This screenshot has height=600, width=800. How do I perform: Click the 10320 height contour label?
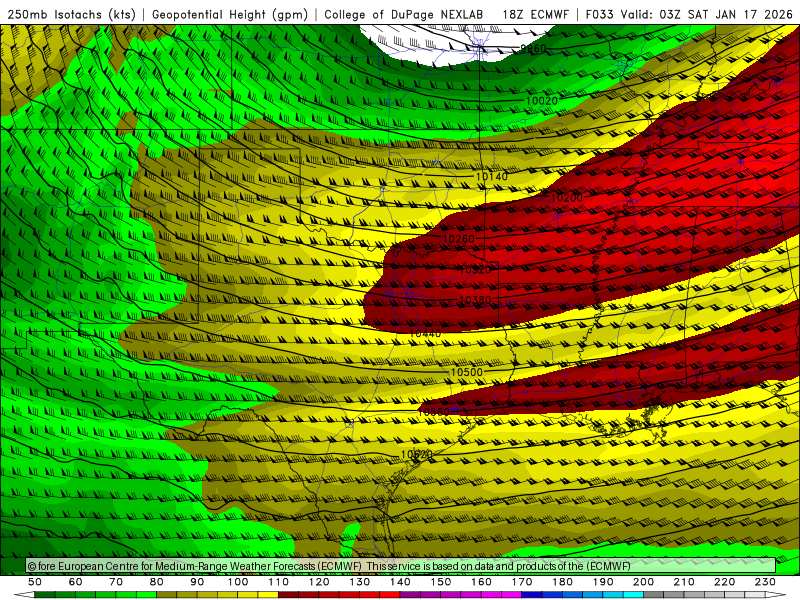coord(475,269)
